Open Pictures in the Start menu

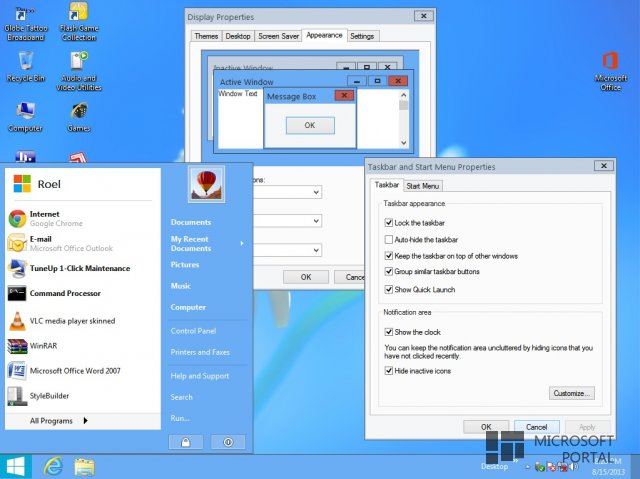[184, 265]
